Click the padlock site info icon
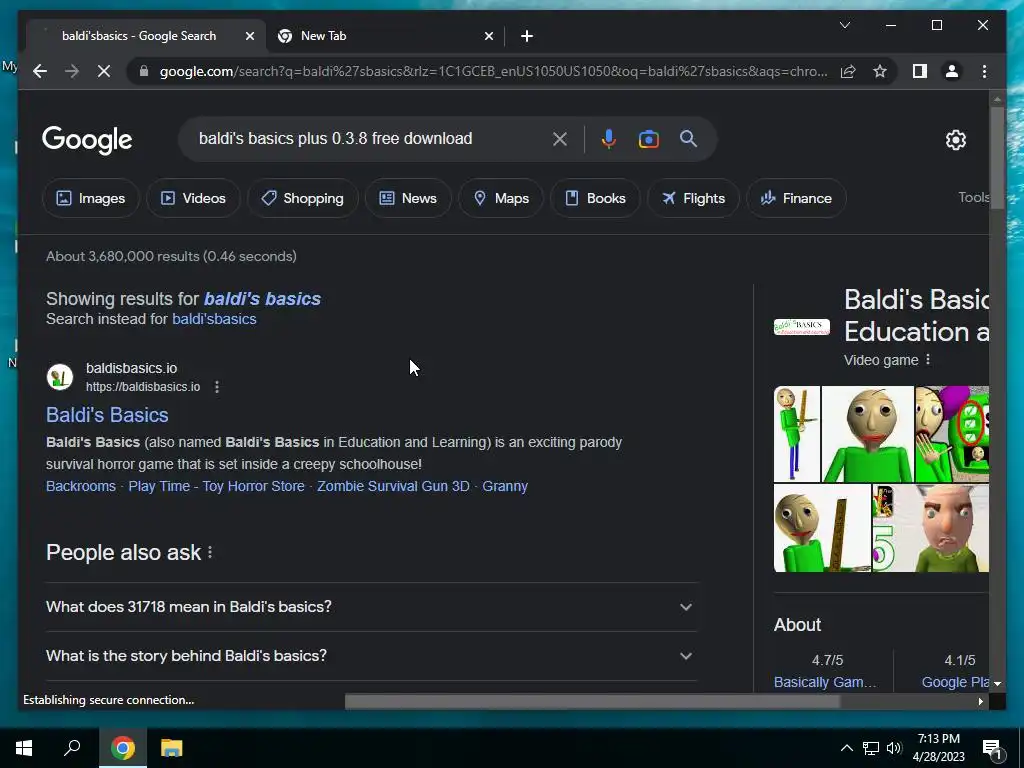 [x=144, y=71]
